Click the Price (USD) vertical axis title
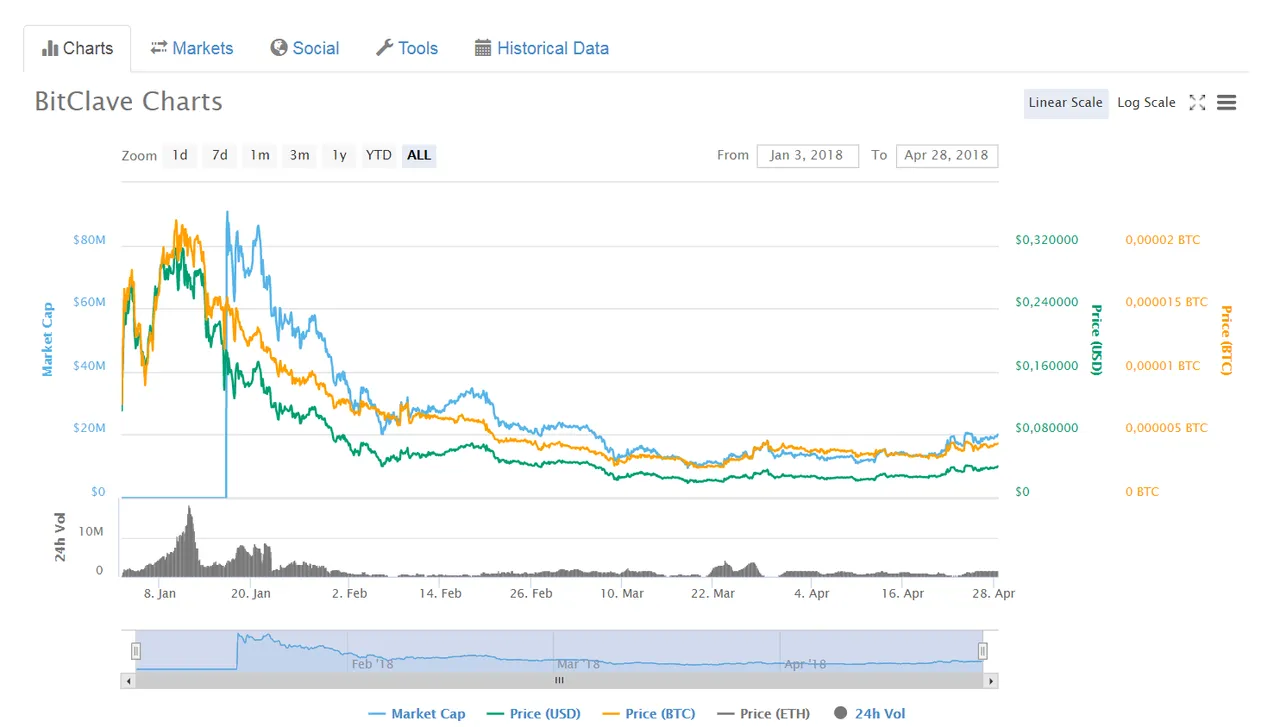1280x727 pixels. coord(1096,340)
